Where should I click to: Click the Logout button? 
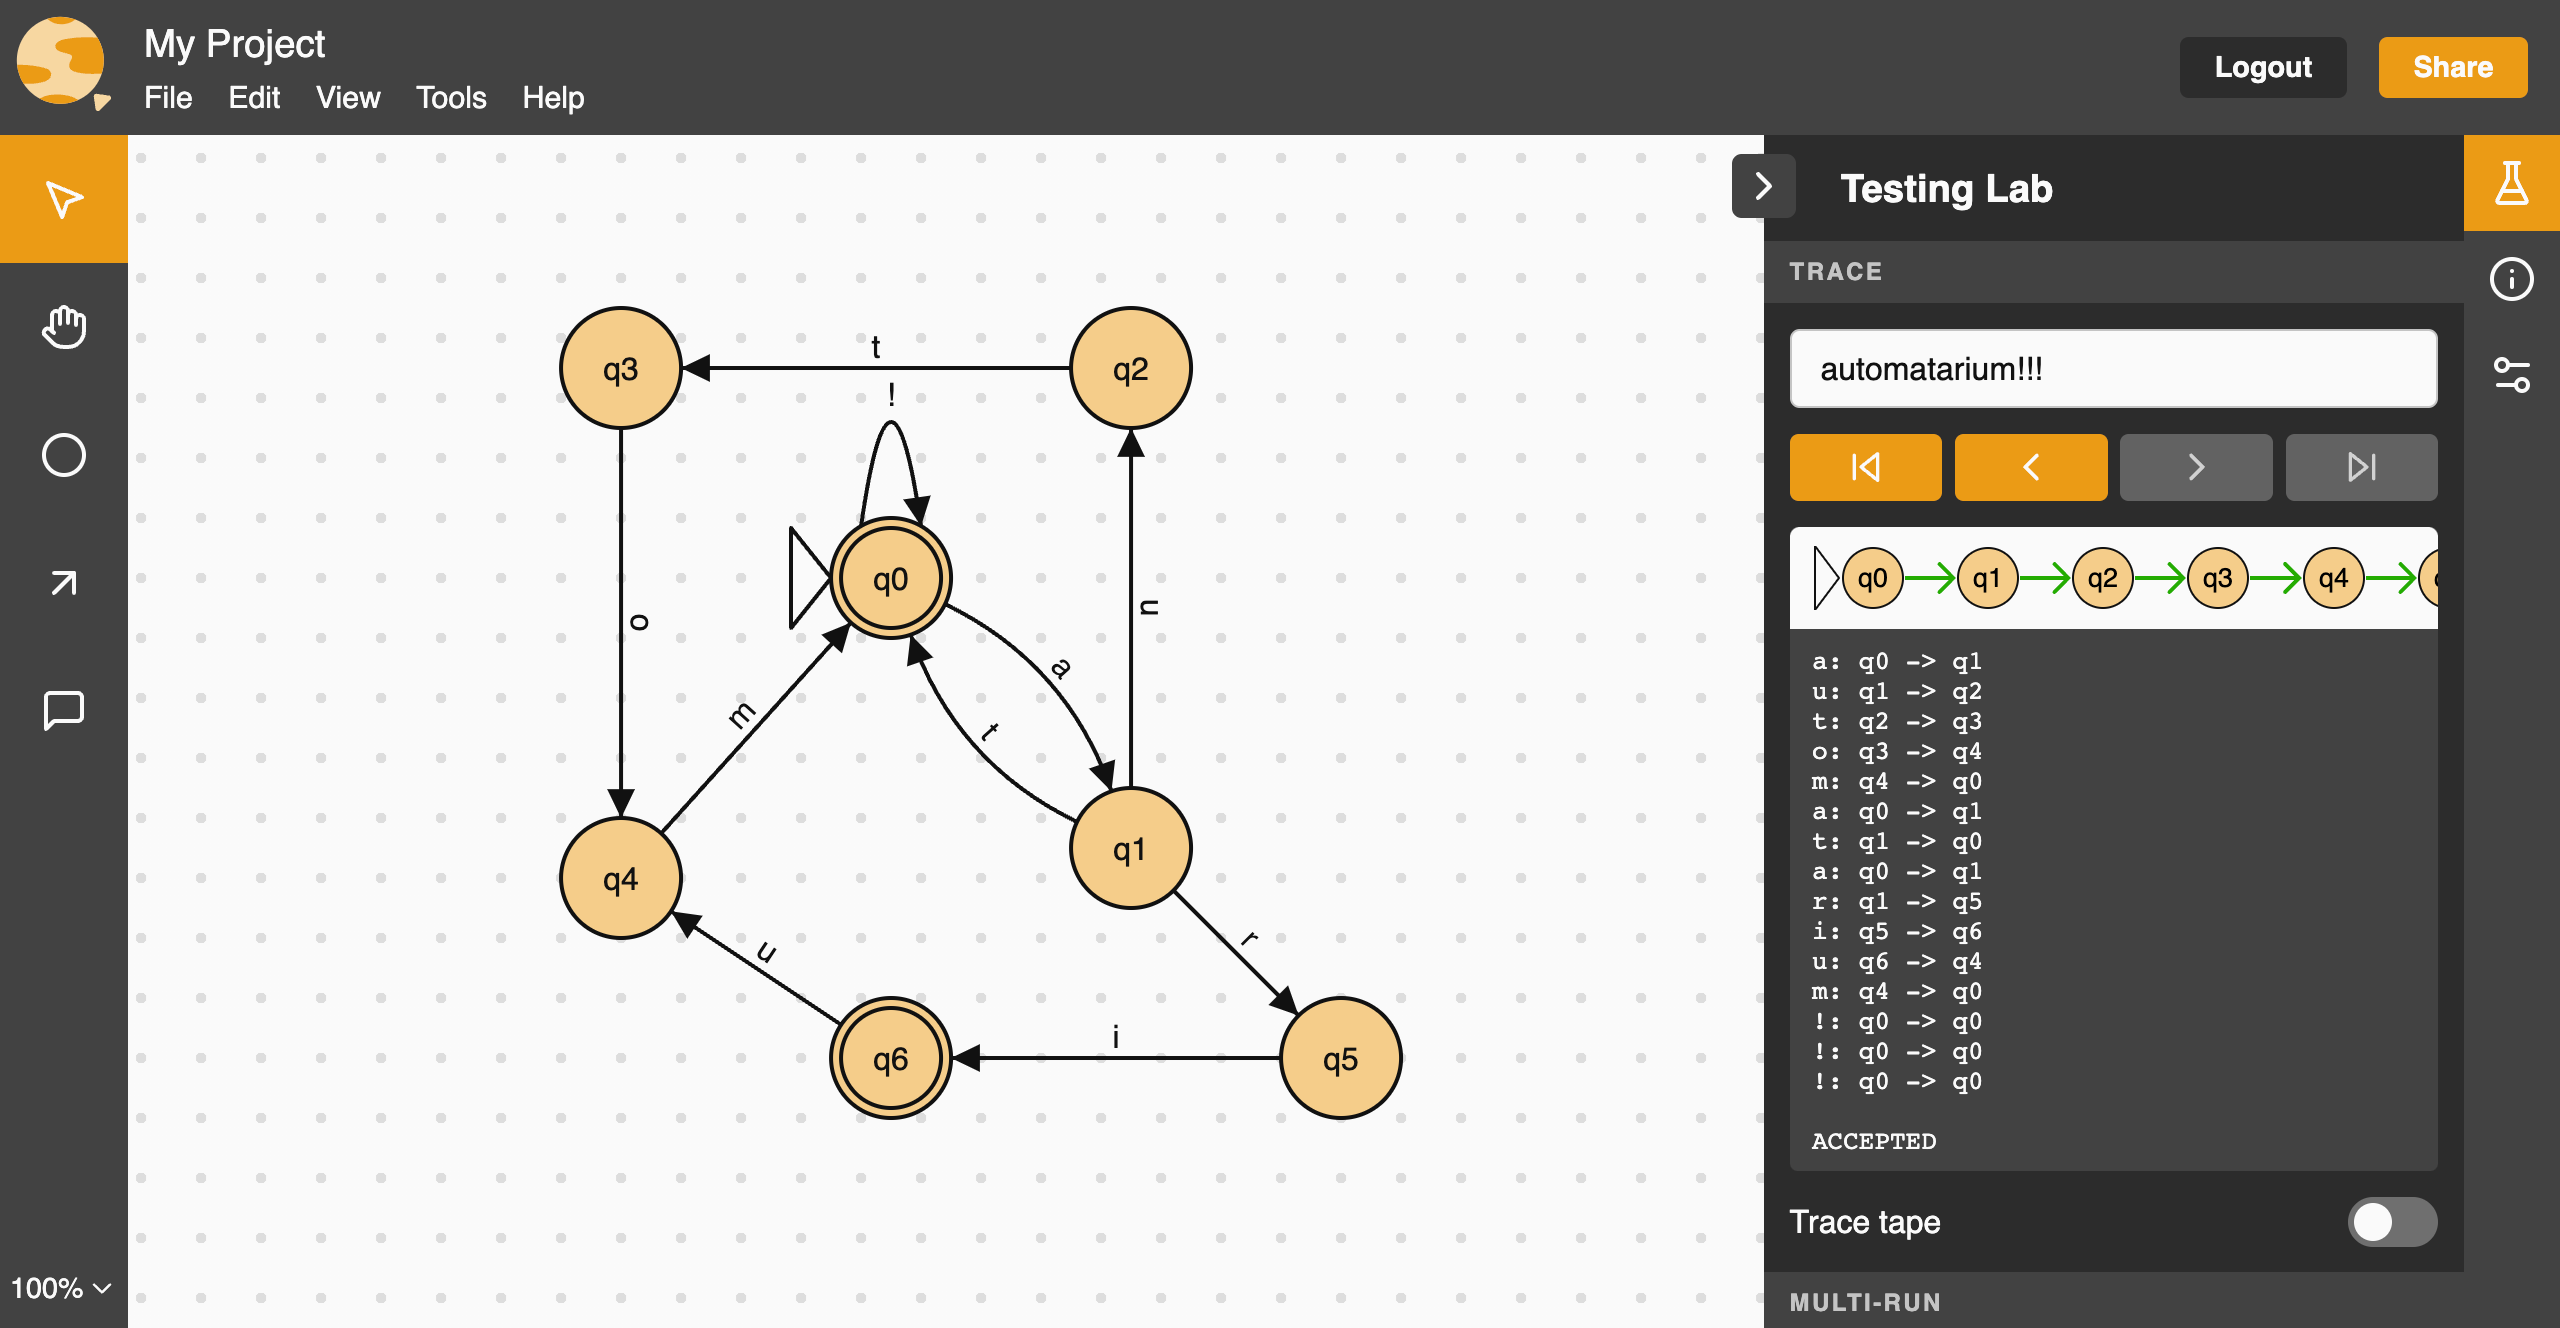(2262, 67)
